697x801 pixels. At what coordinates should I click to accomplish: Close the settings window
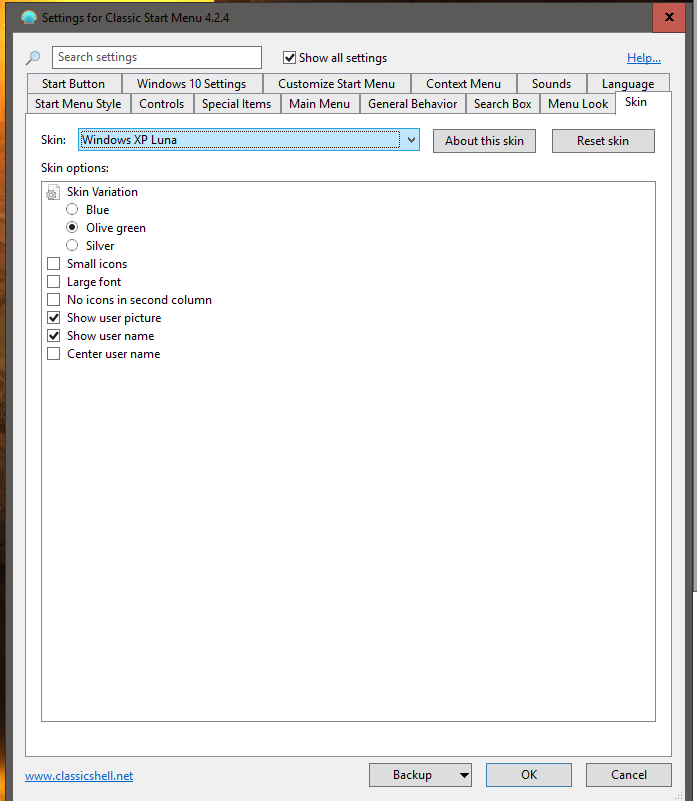click(668, 17)
